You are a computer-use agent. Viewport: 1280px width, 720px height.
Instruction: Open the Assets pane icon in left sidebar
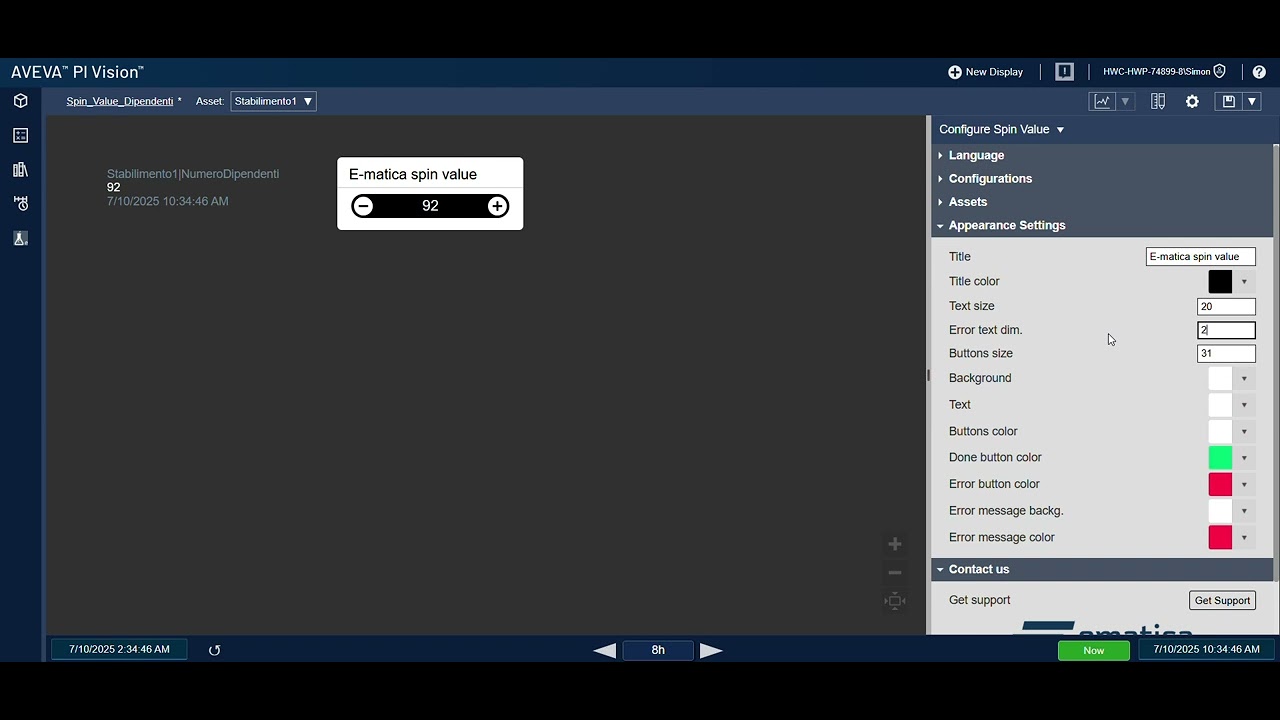click(x=20, y=101)
